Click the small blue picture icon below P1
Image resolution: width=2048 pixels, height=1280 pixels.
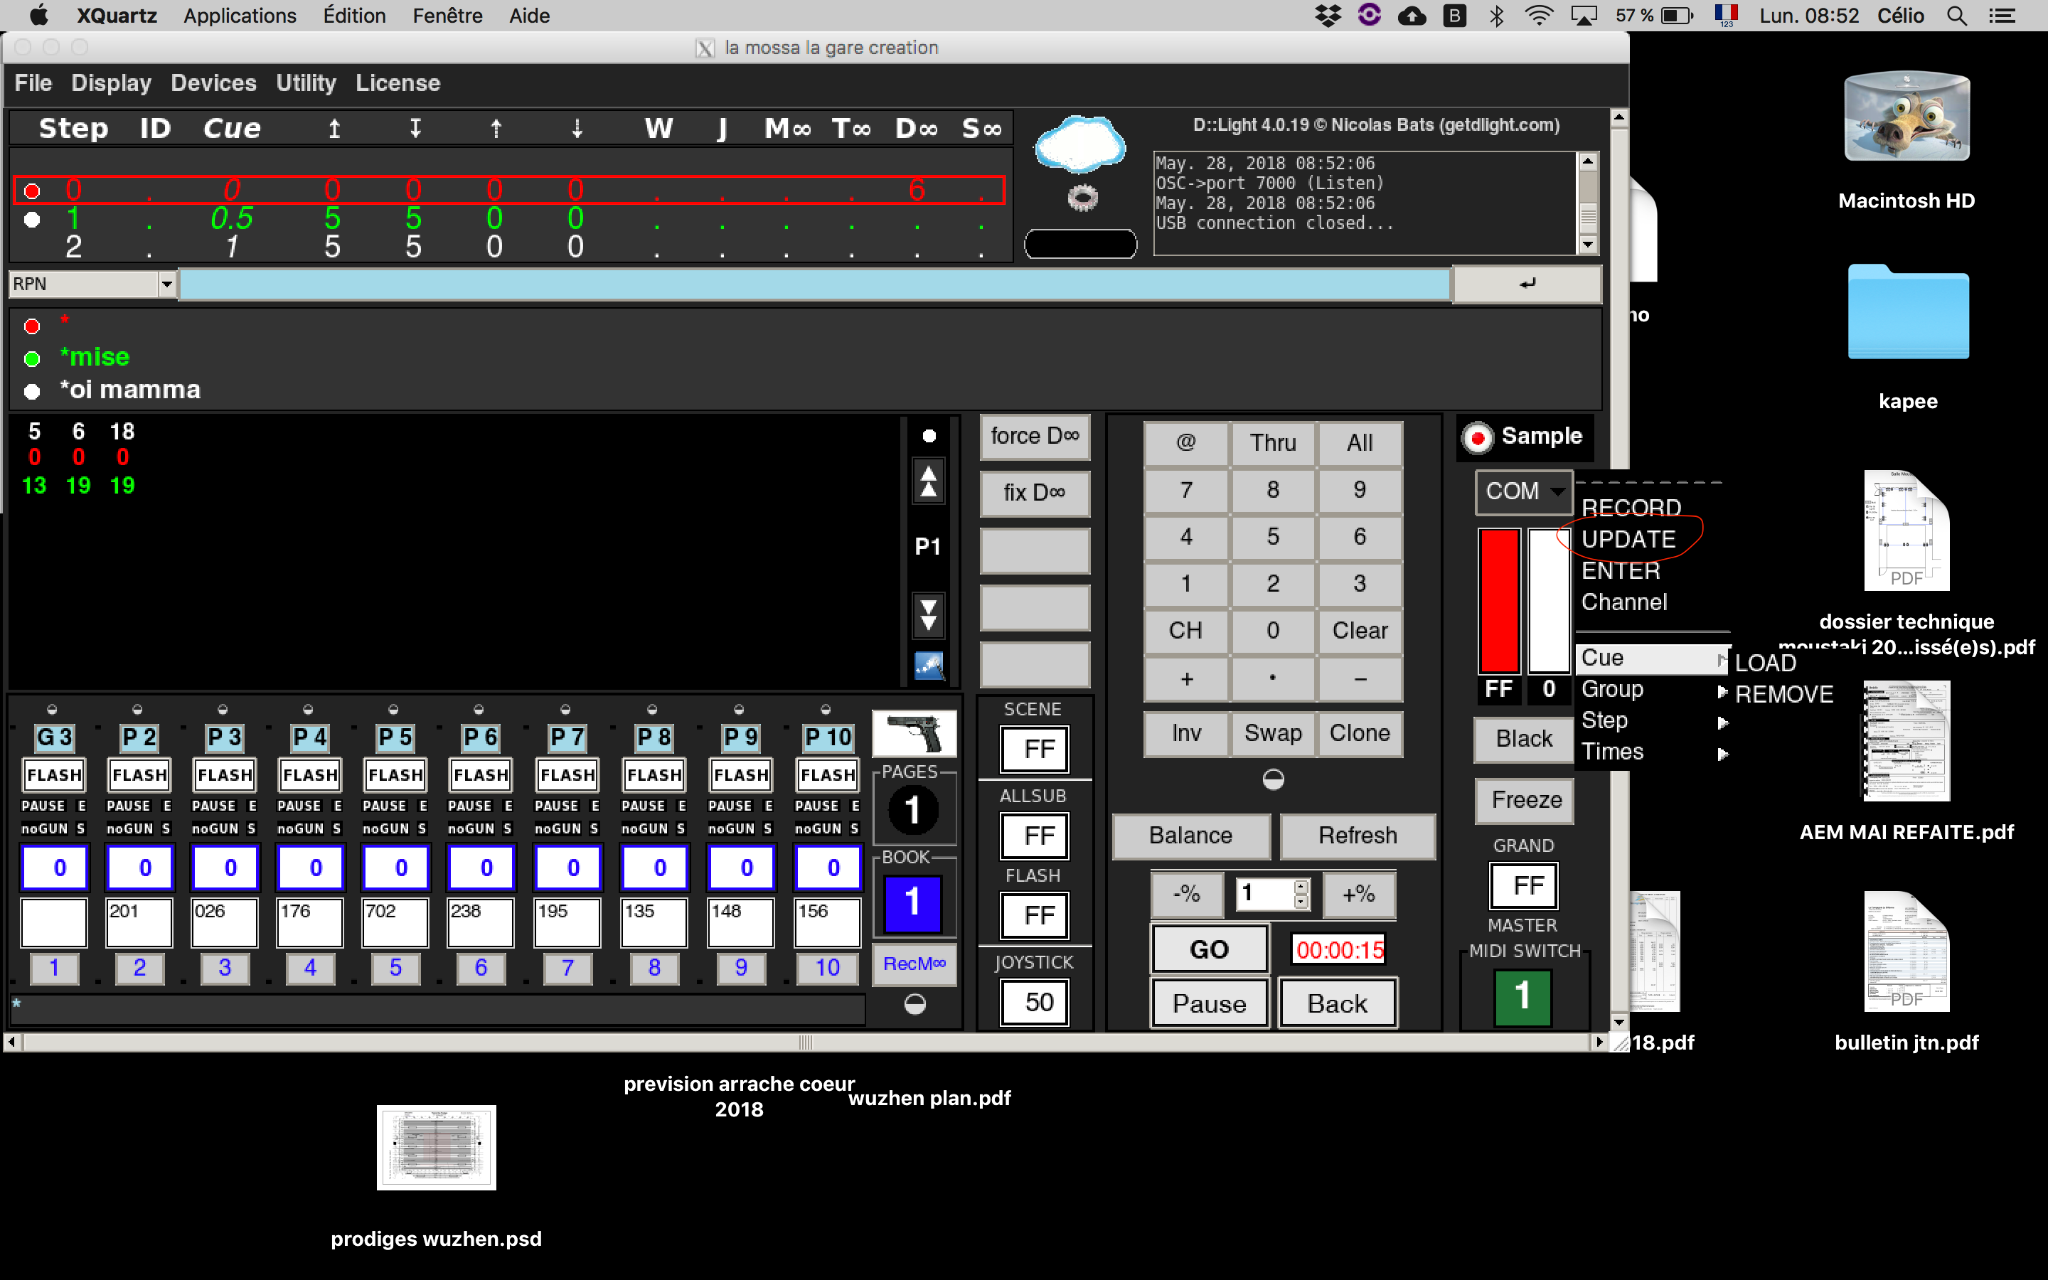(928, 665)
